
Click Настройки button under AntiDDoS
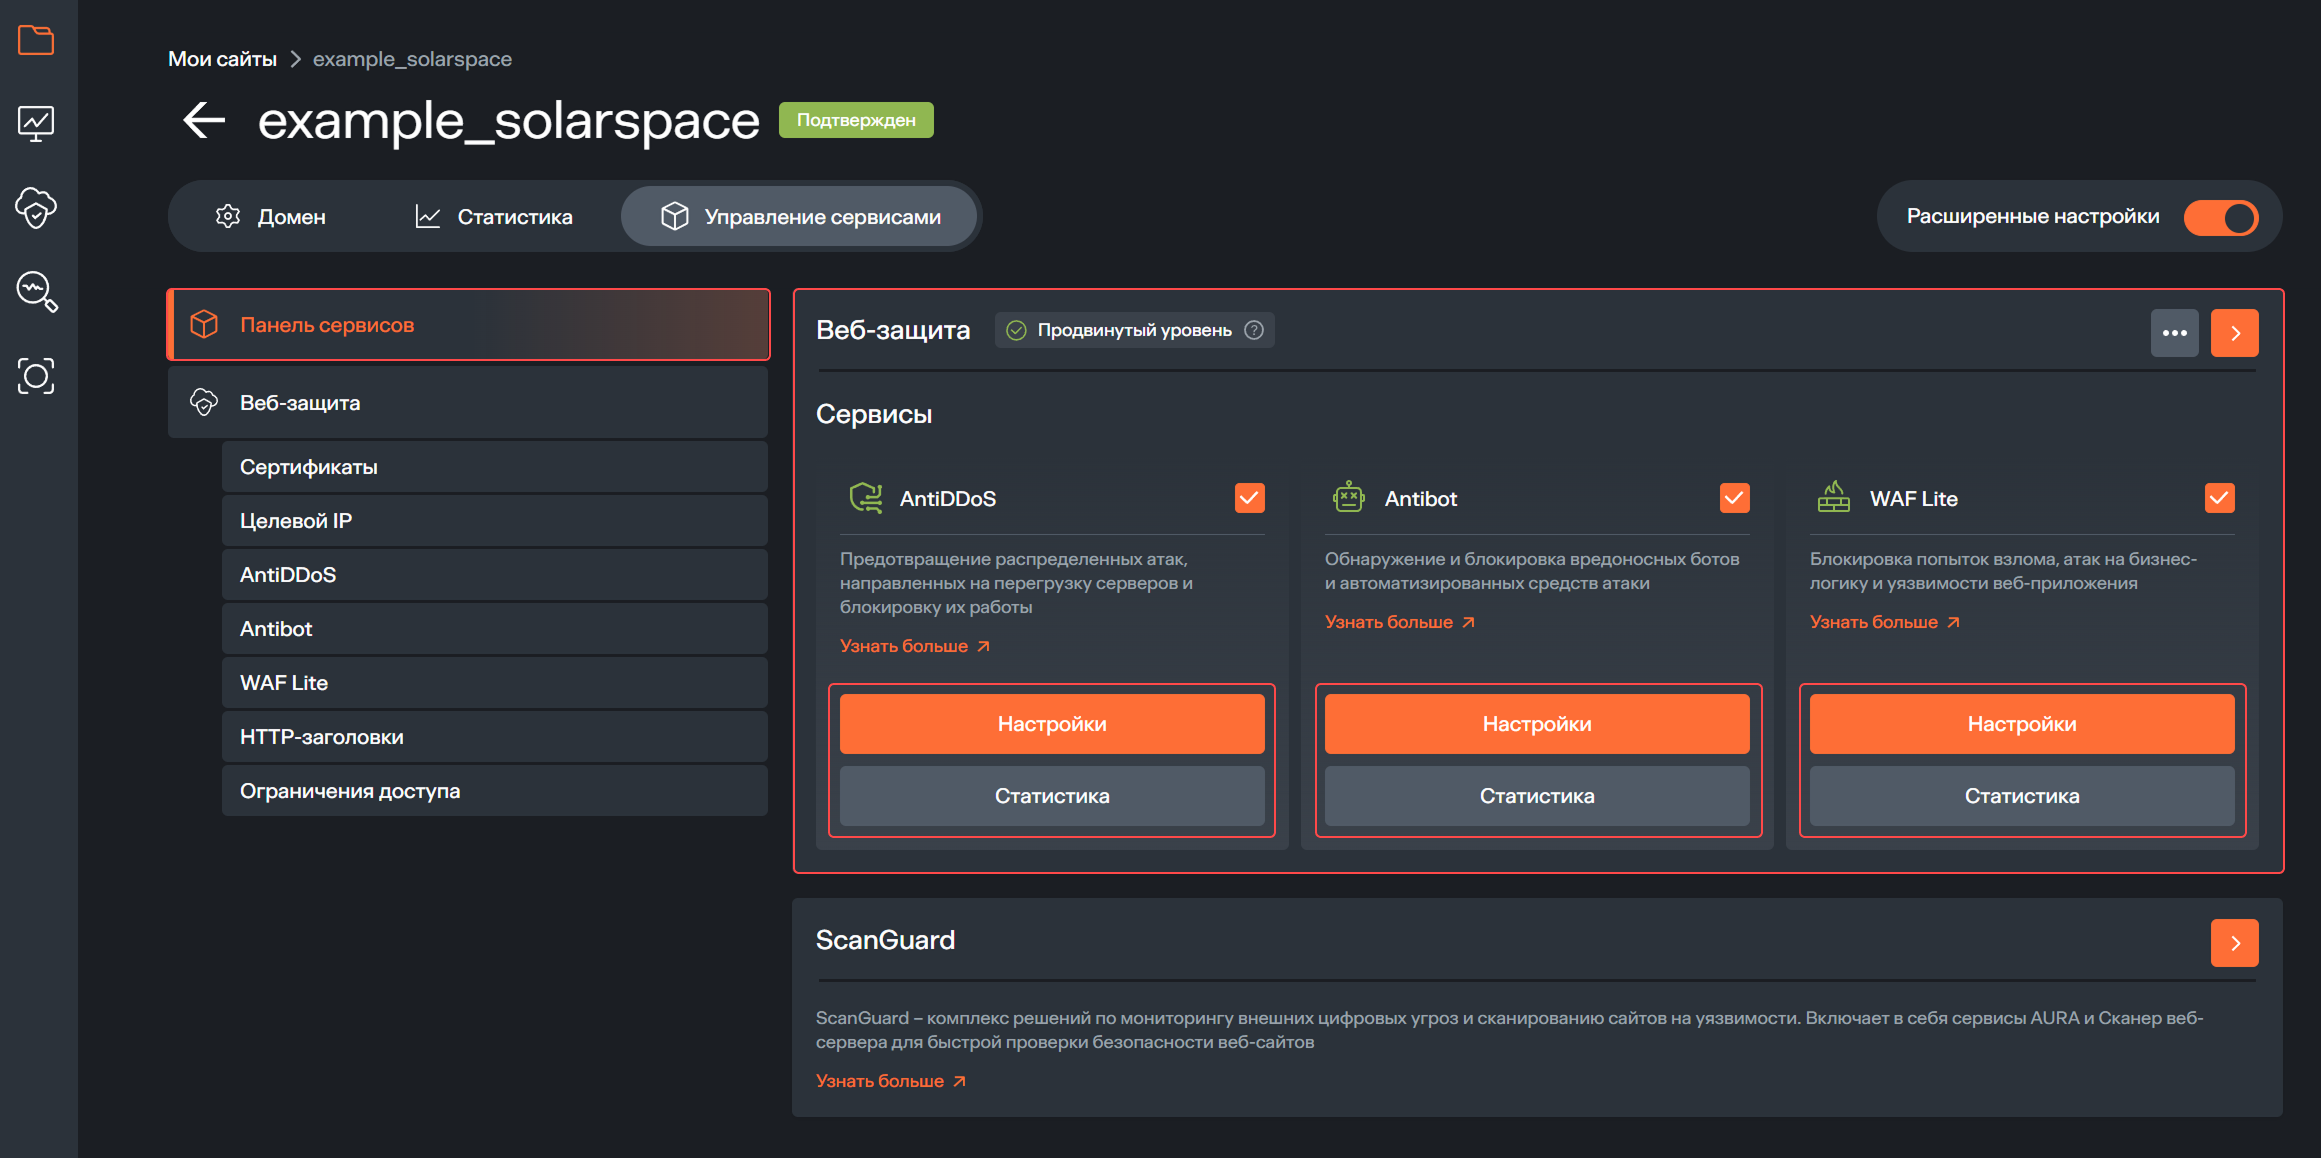pyautogui.click(x=1051, y=724)
